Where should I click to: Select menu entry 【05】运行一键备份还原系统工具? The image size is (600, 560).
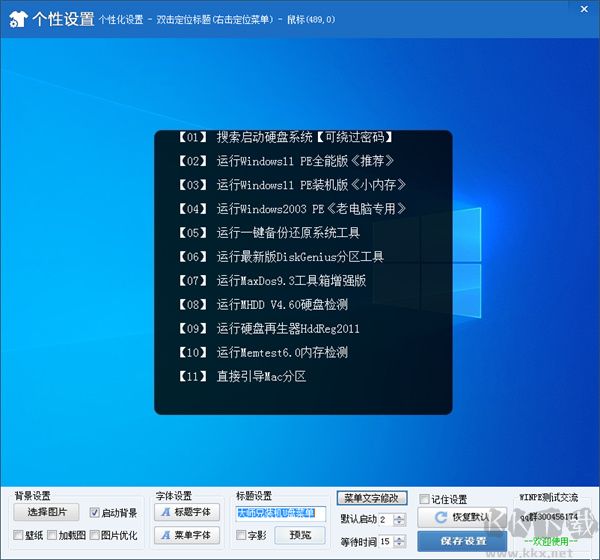(269, 233)
